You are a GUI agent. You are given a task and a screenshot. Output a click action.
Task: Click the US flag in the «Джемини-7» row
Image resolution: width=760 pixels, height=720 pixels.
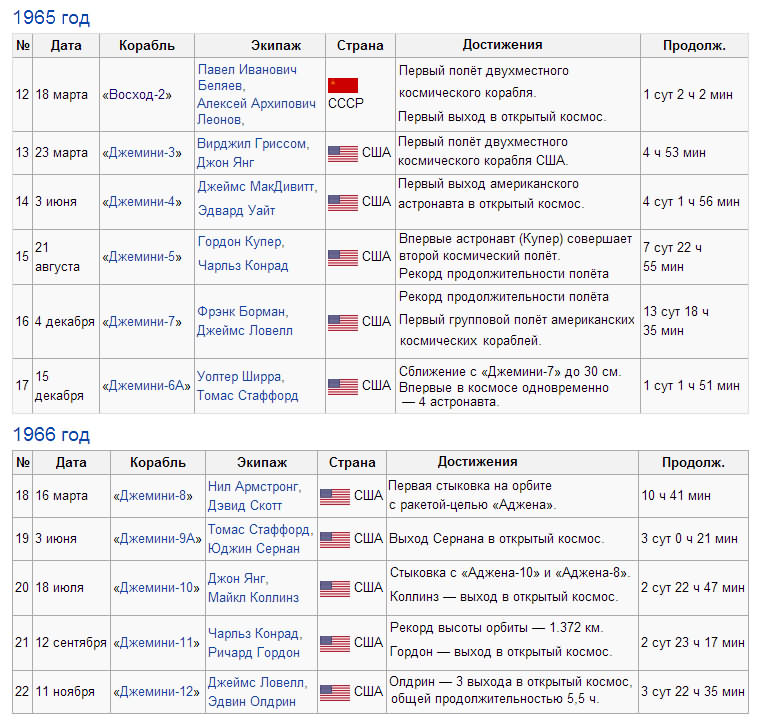coord(343,322)
